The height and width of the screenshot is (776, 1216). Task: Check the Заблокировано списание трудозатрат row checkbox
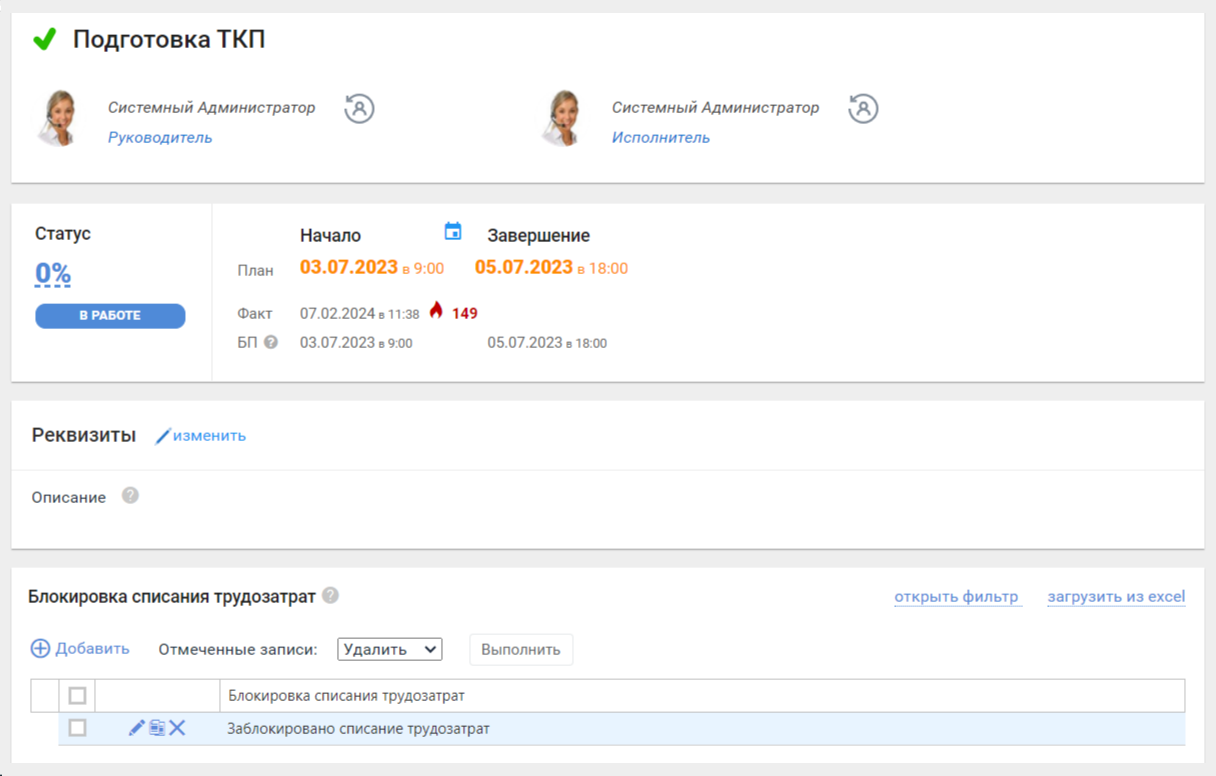tap(77, 728)
